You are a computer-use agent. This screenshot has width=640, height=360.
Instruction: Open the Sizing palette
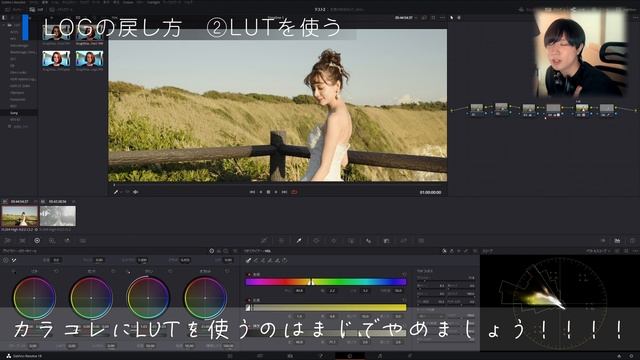coord(403,241)
